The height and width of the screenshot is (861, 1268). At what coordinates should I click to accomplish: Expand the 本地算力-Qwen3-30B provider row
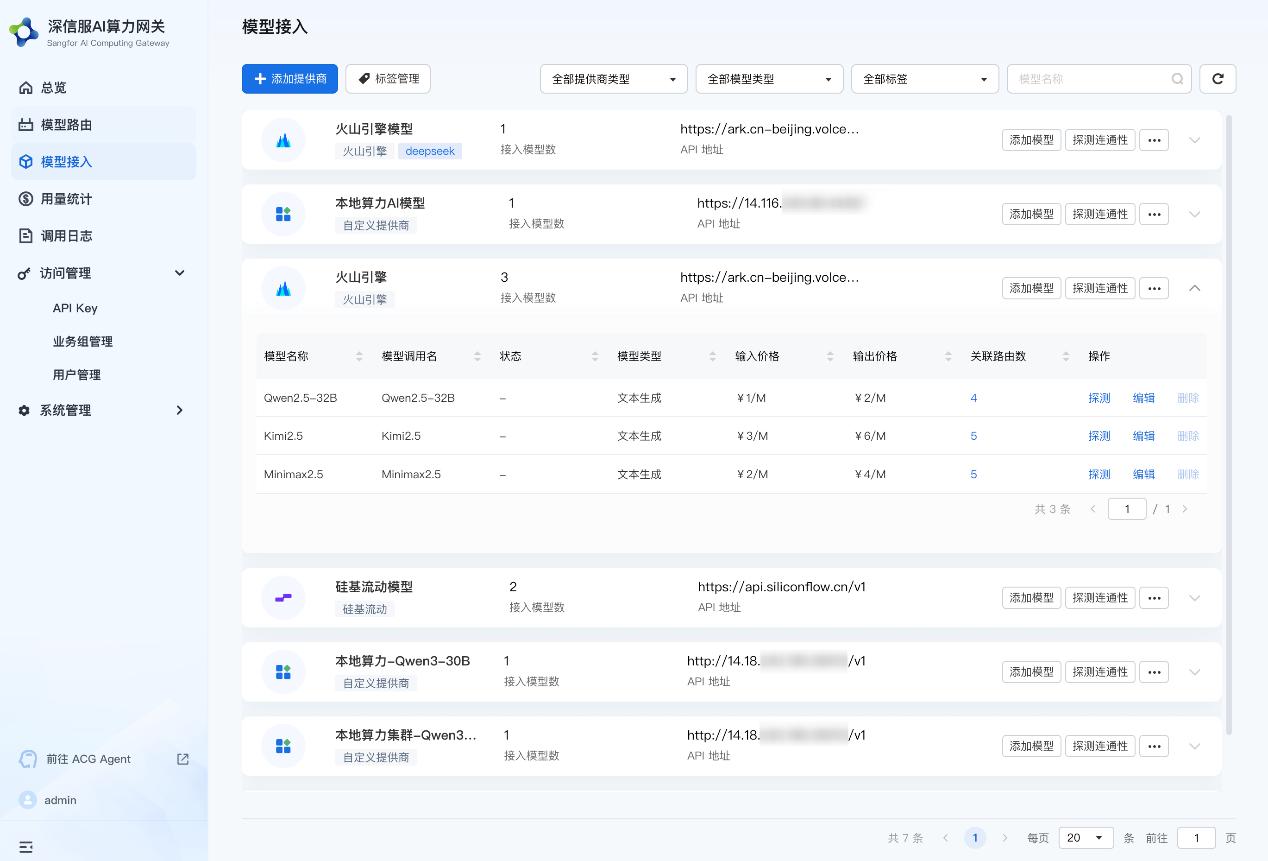tap(1195, 672)
